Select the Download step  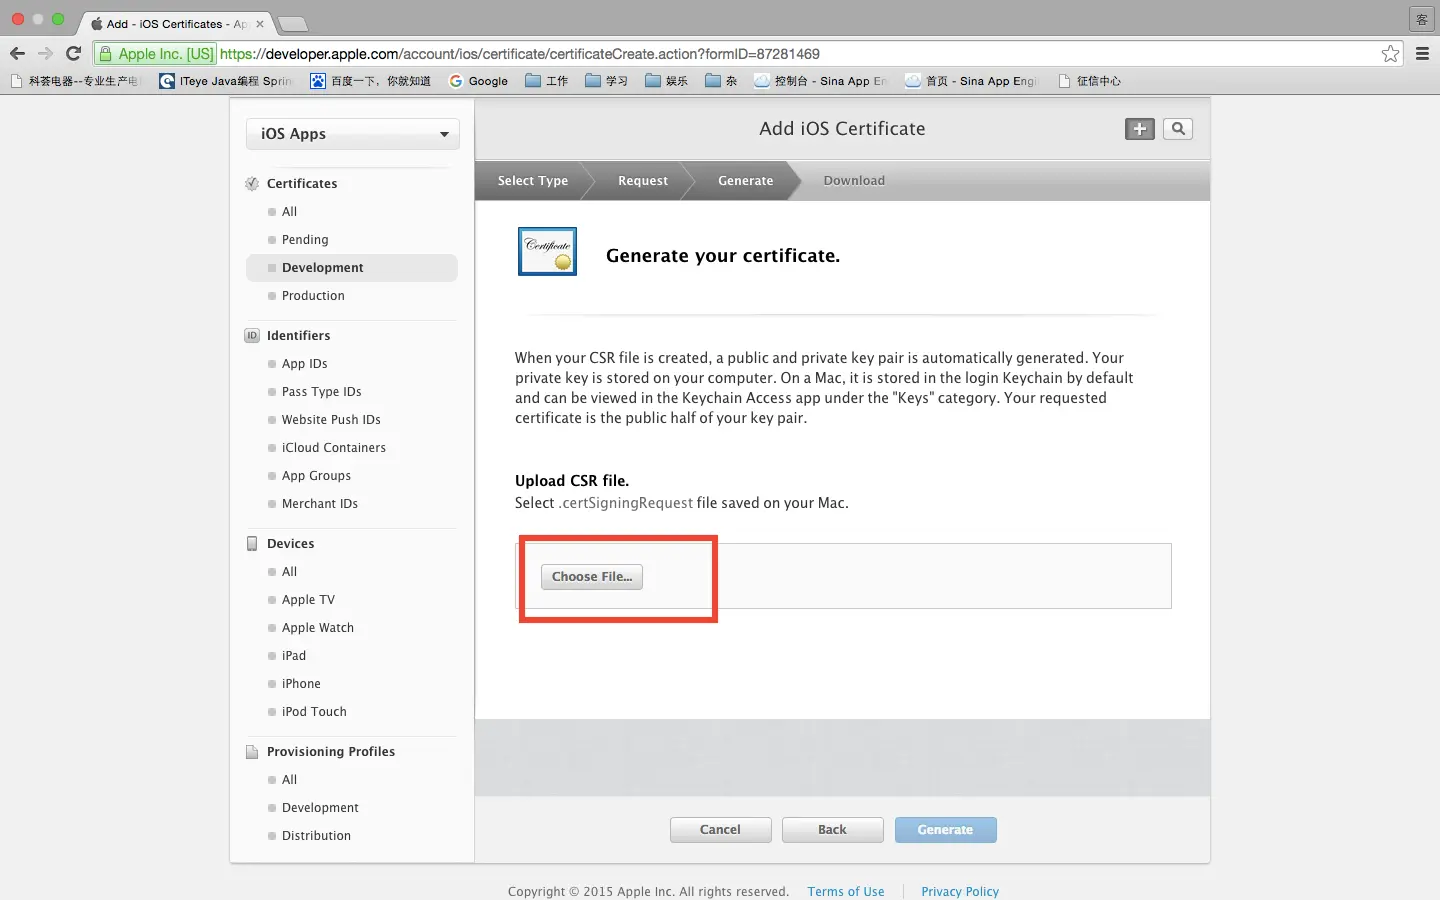tap(854, 181)
